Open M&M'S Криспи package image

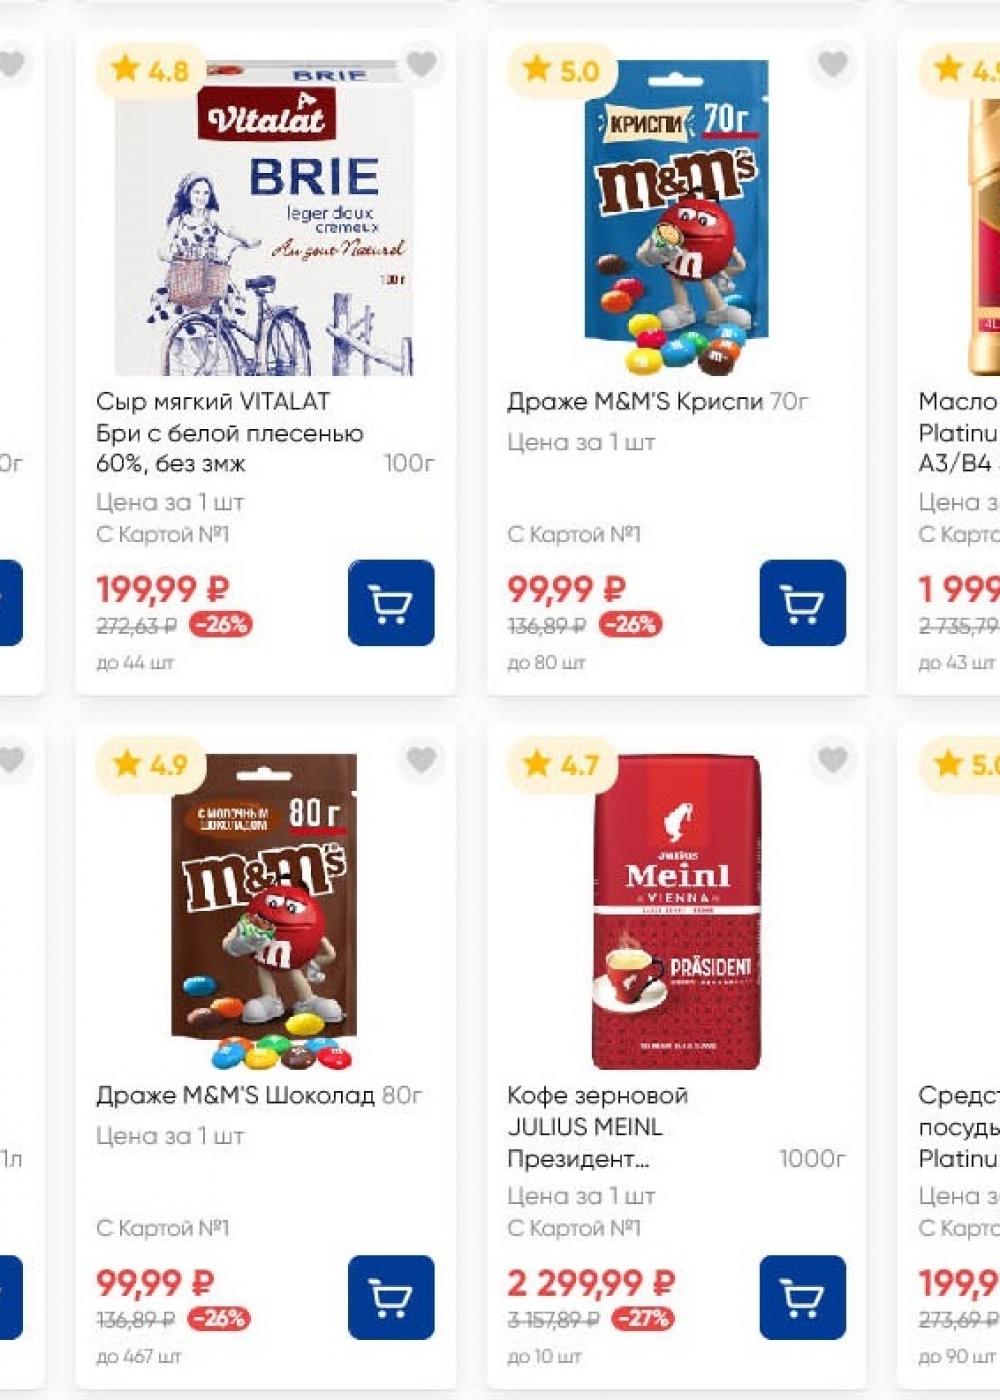coord(676,220)
